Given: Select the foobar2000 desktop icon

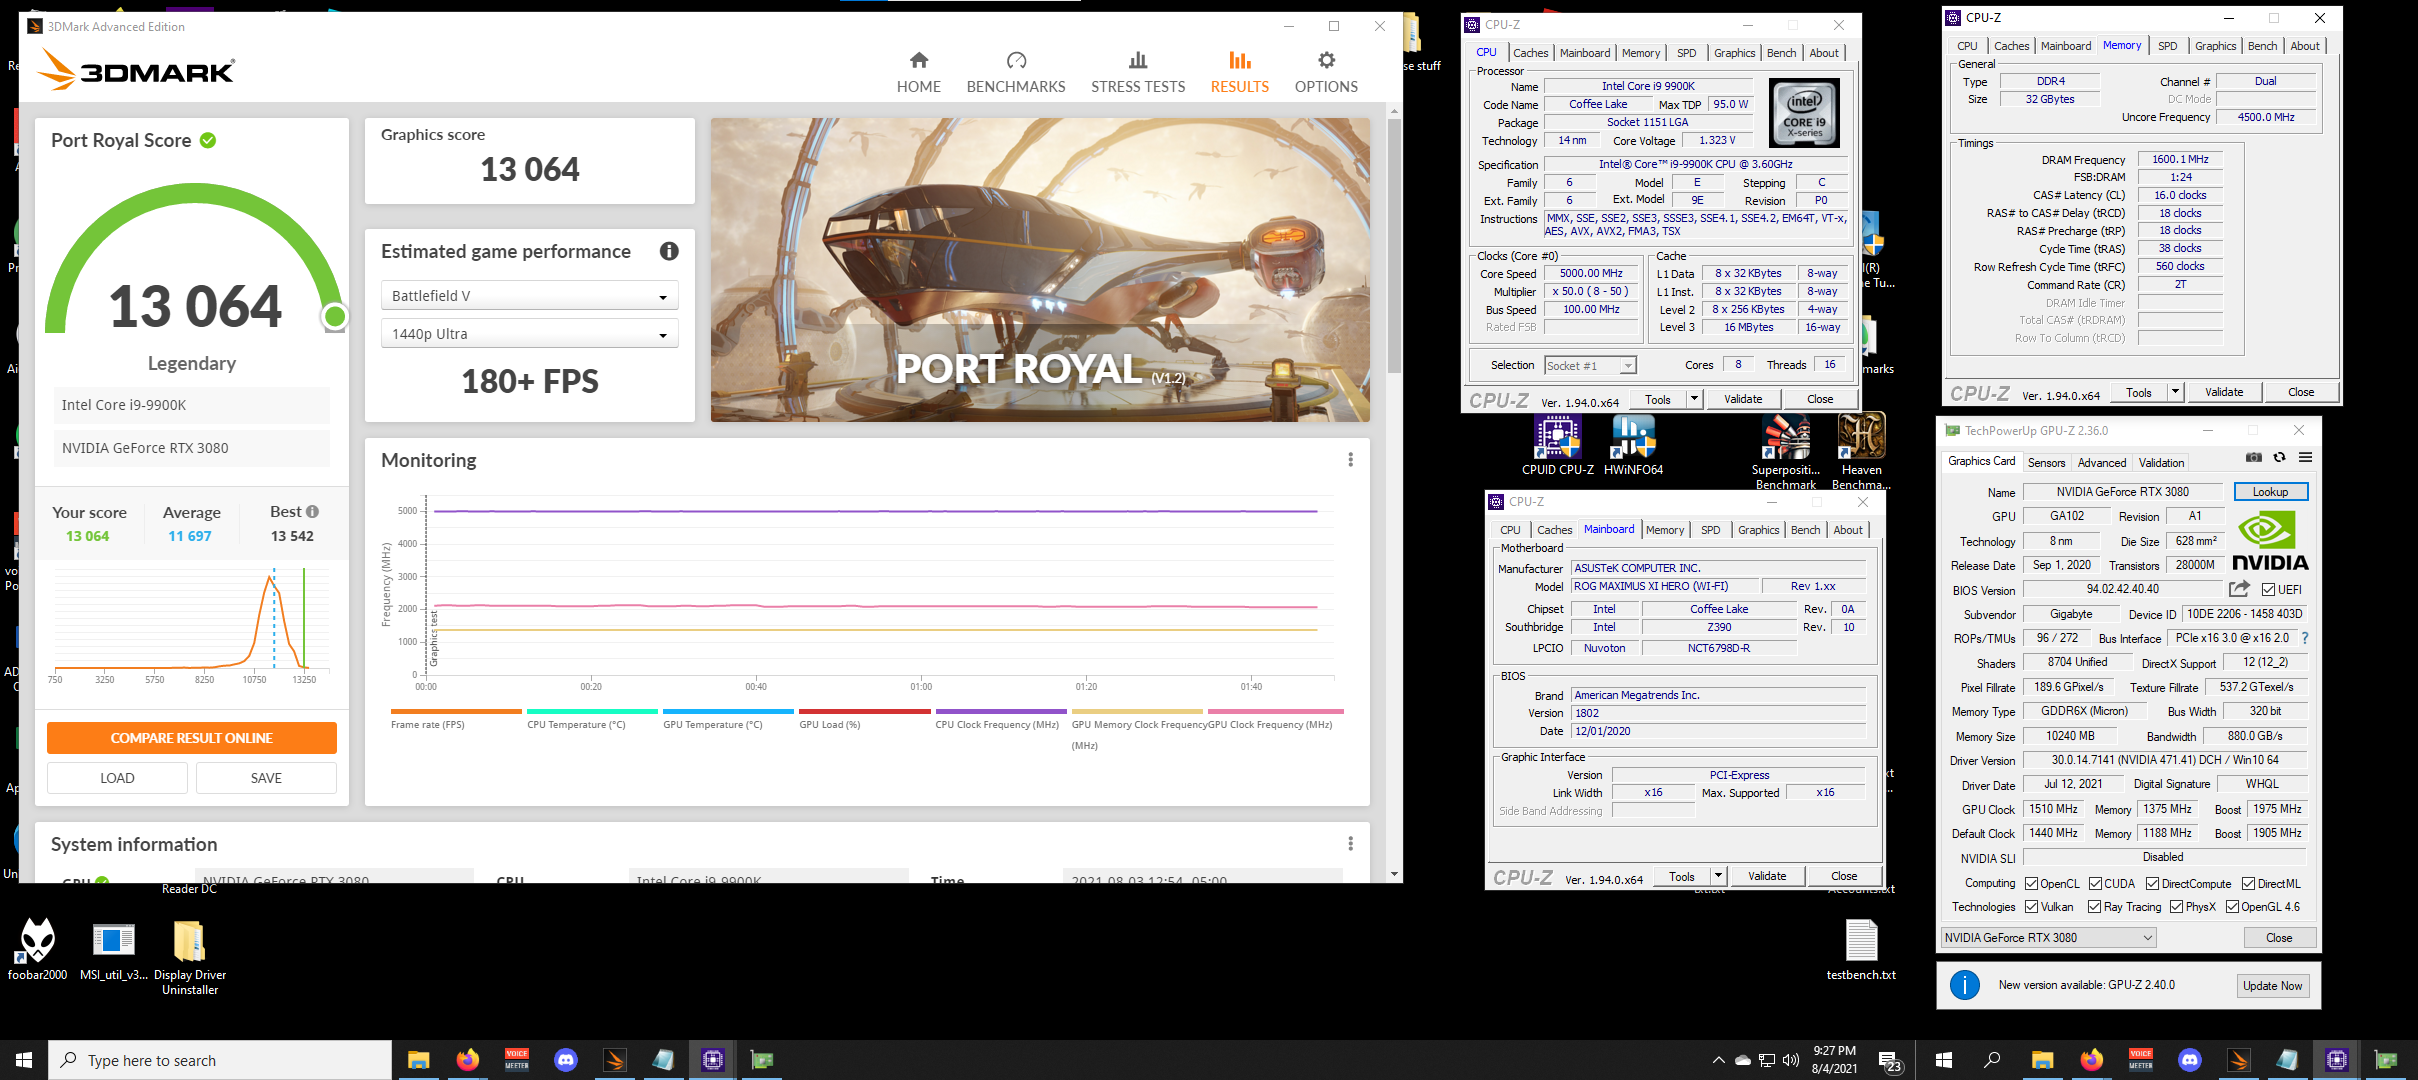Looking at the screenshot, I should (x=38, y=949).
